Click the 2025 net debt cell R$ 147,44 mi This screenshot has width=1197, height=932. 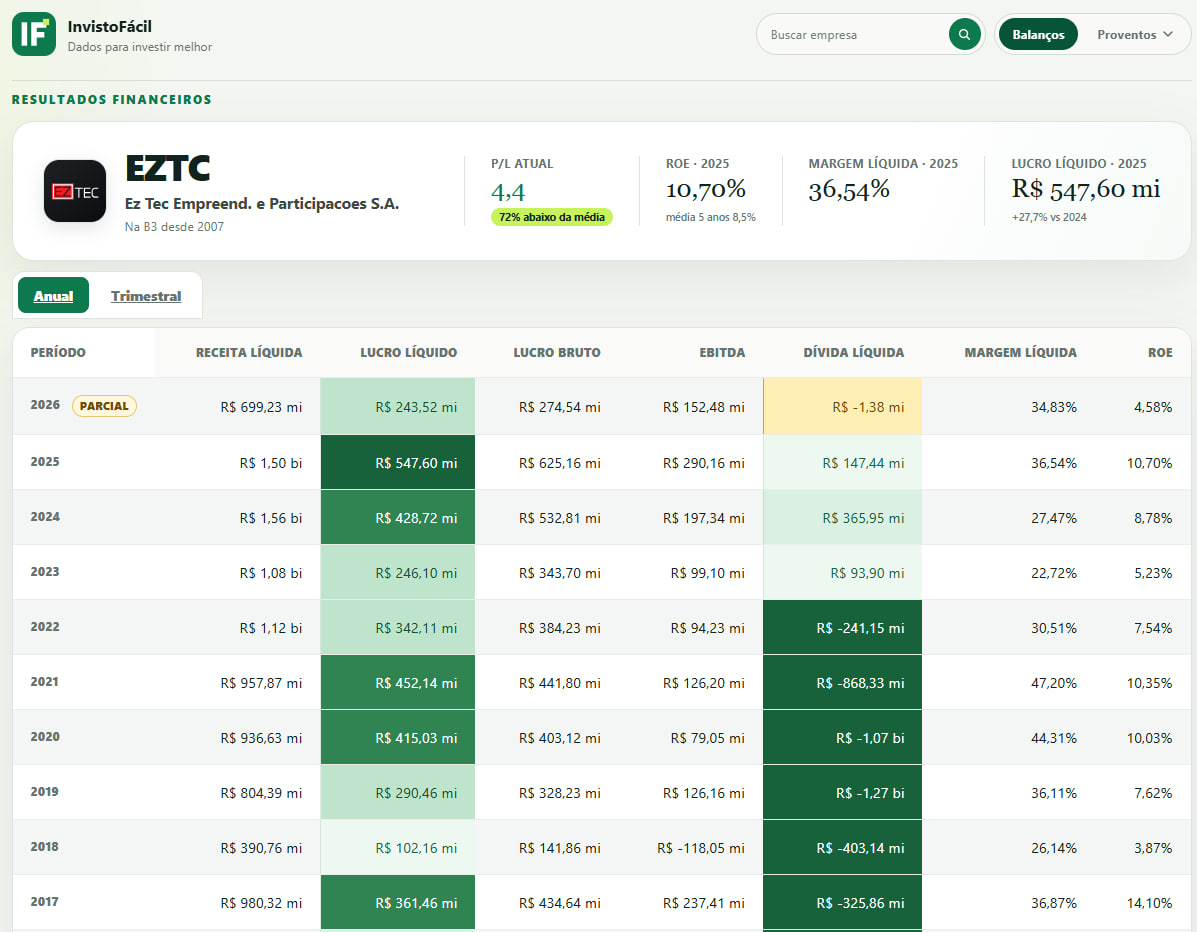pos(842,463)
